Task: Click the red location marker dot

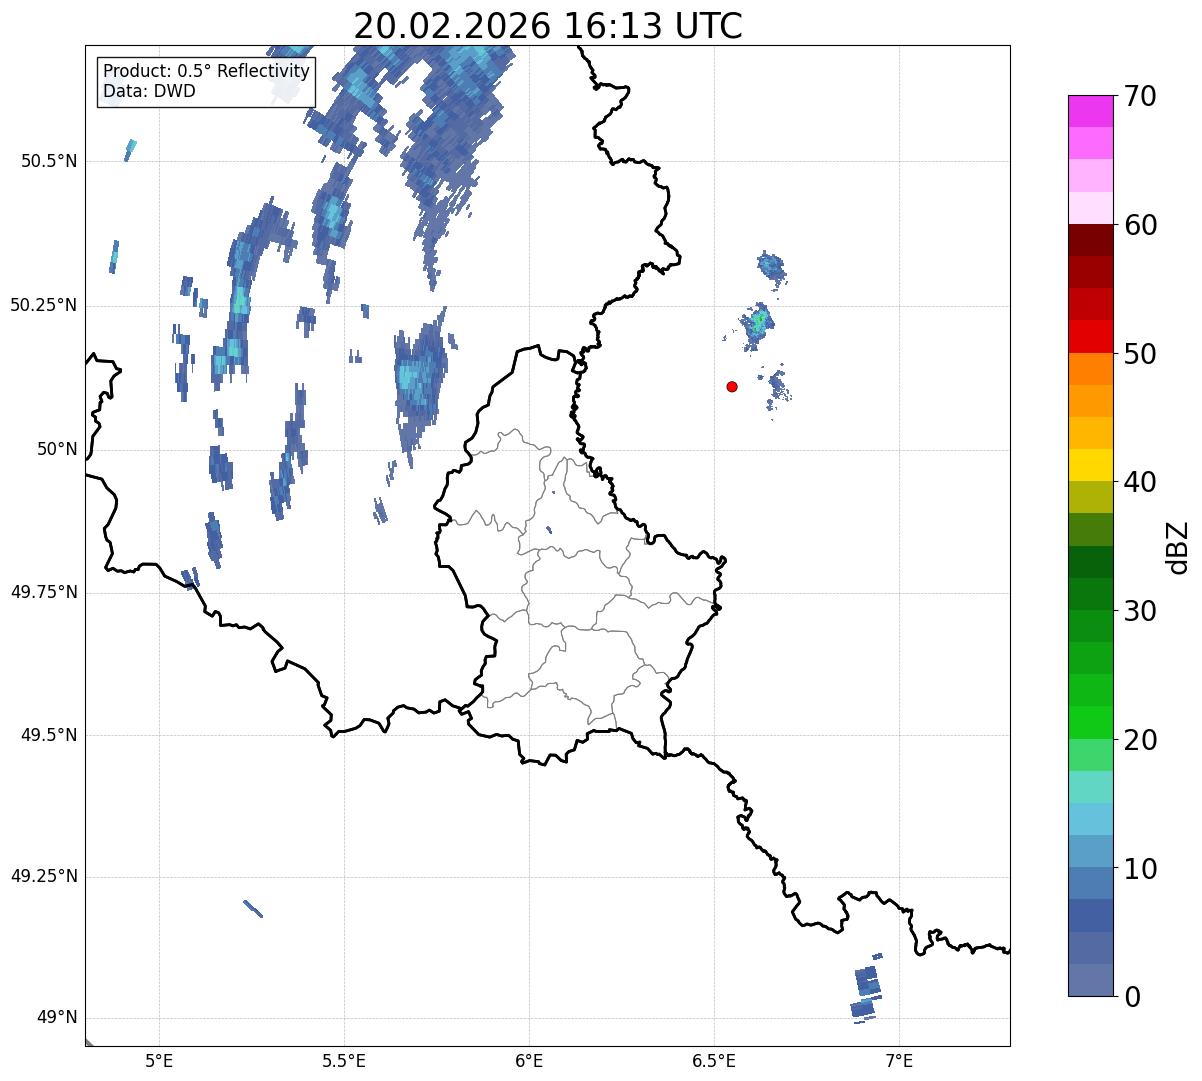Action: click(x=732, y=386)
